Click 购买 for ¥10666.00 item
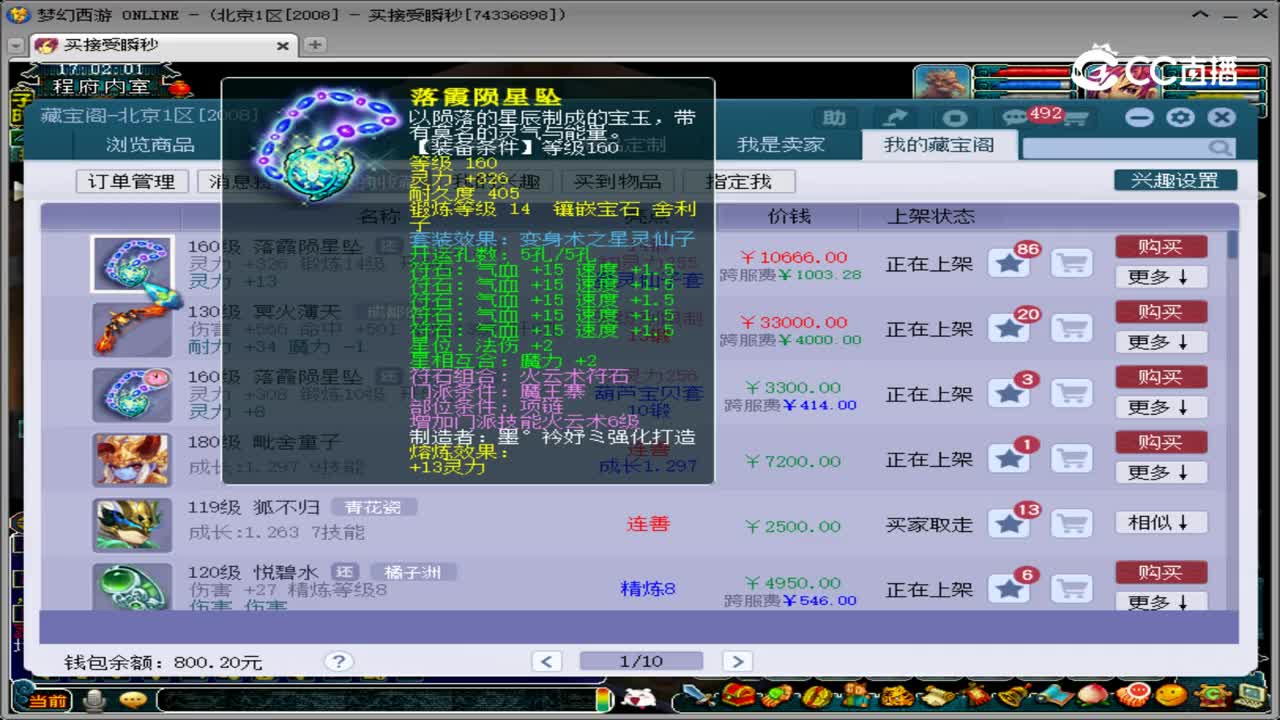Viewport: 1280px width, 720px height. coord(1161,247)
